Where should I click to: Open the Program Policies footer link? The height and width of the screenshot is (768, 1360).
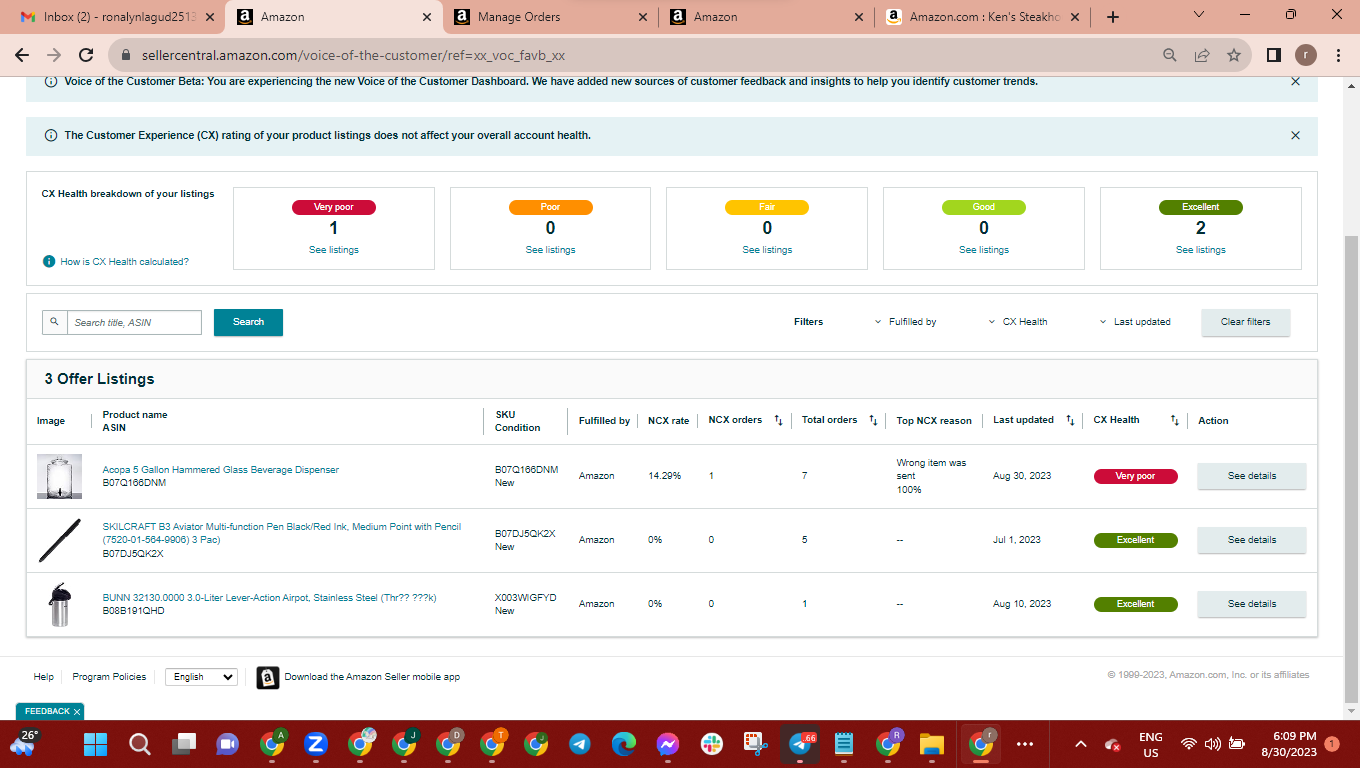(109, 677)
